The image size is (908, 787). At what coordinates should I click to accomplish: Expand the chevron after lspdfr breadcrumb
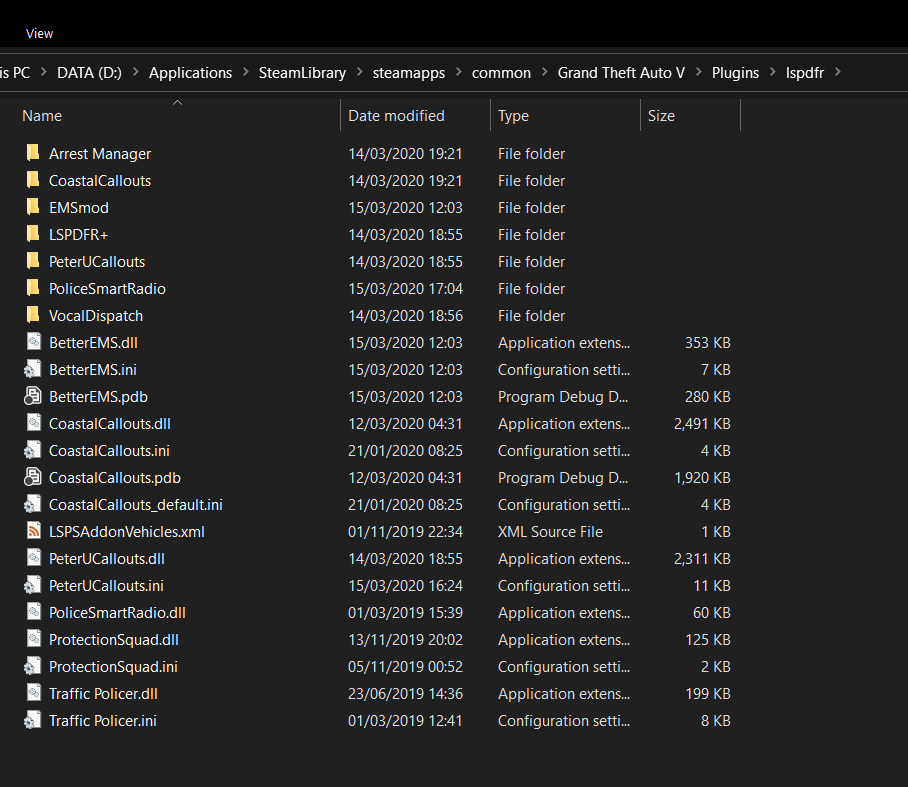[837, 72]
